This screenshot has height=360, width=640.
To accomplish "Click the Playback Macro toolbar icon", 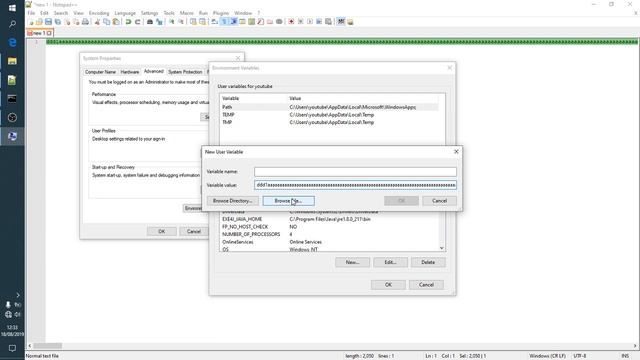I will click(x=310, y=22).
